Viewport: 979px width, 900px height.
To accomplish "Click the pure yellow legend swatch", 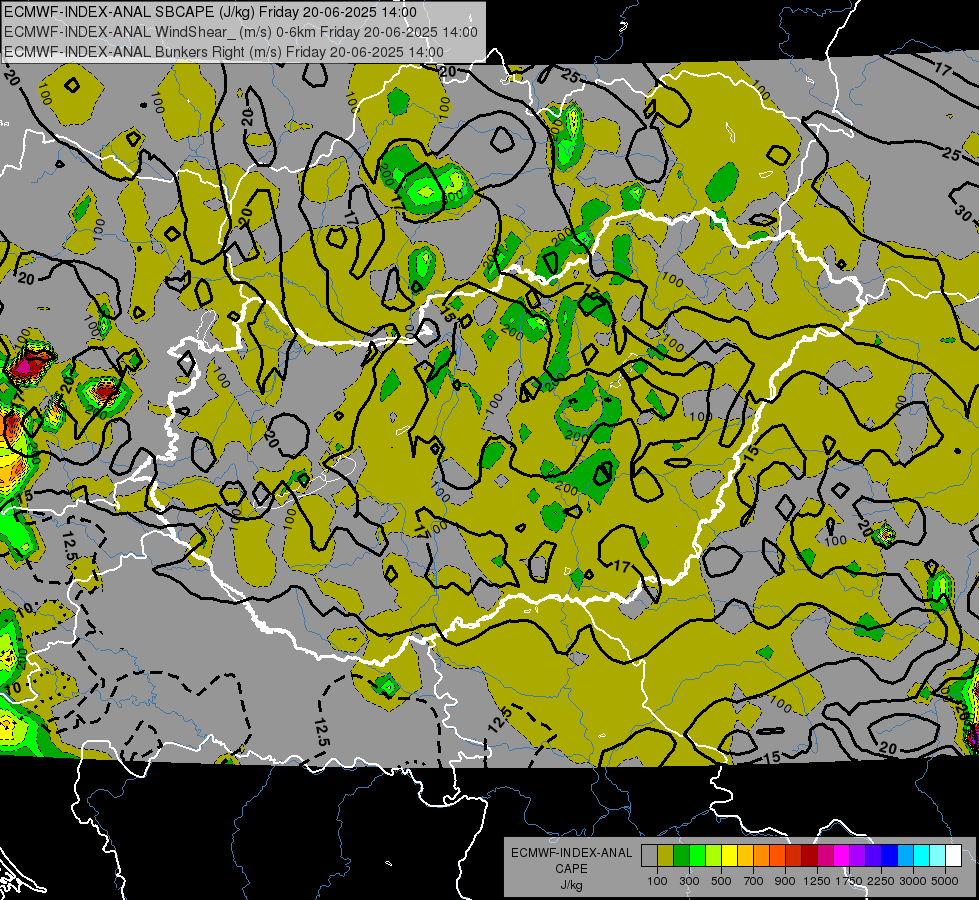I will coord(729,856).
